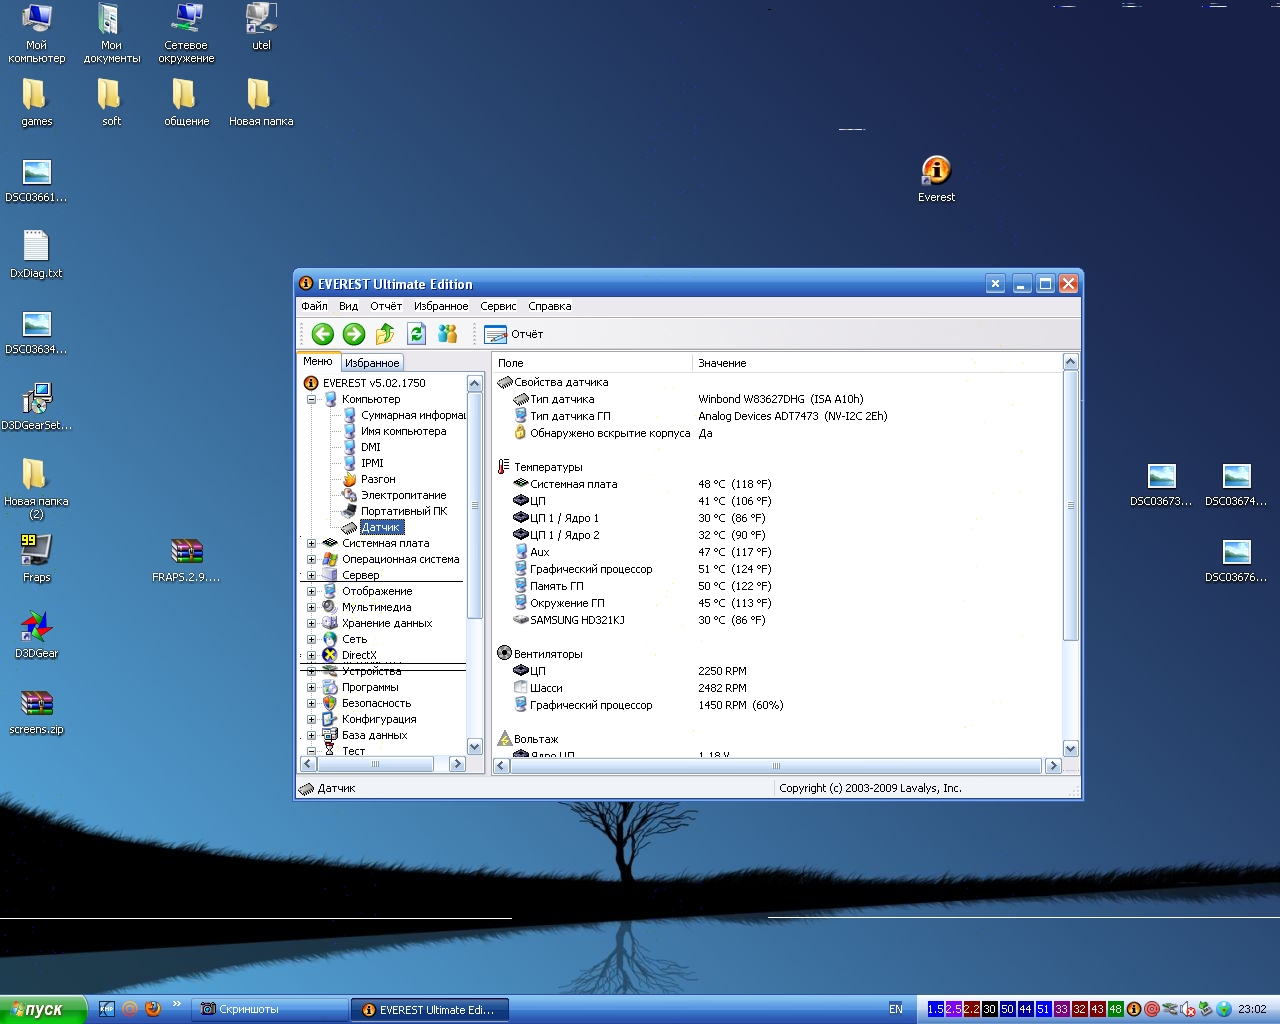Screen dimensions: 1280x1024
Task: Select Обнаружено вскрытие корпуса row
Action: pyautogui.click(x=777, y=433)
